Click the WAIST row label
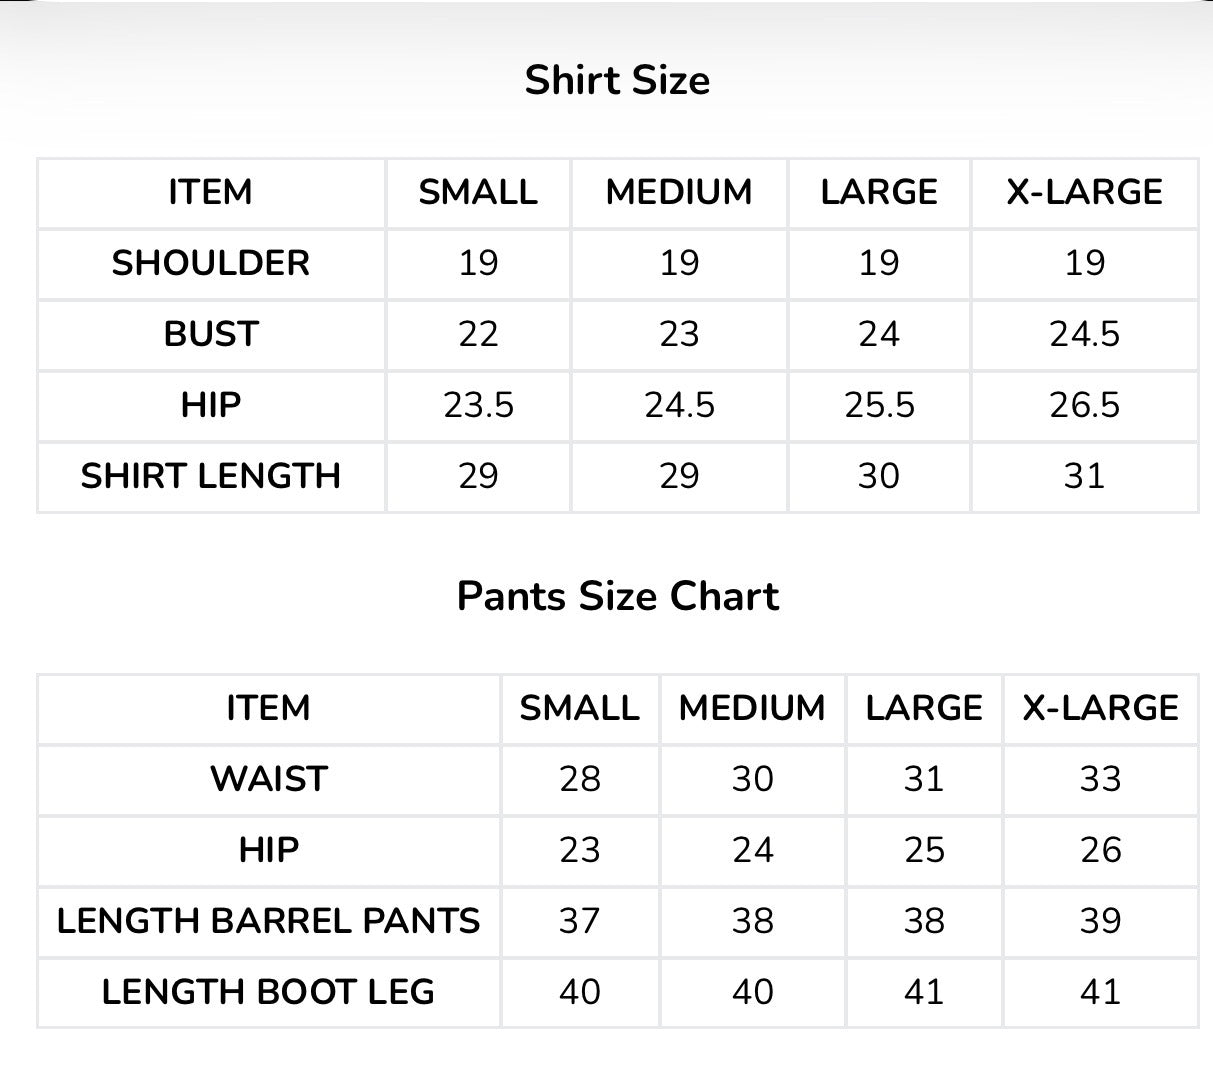 pyautogui.click(x=269, y=779)
